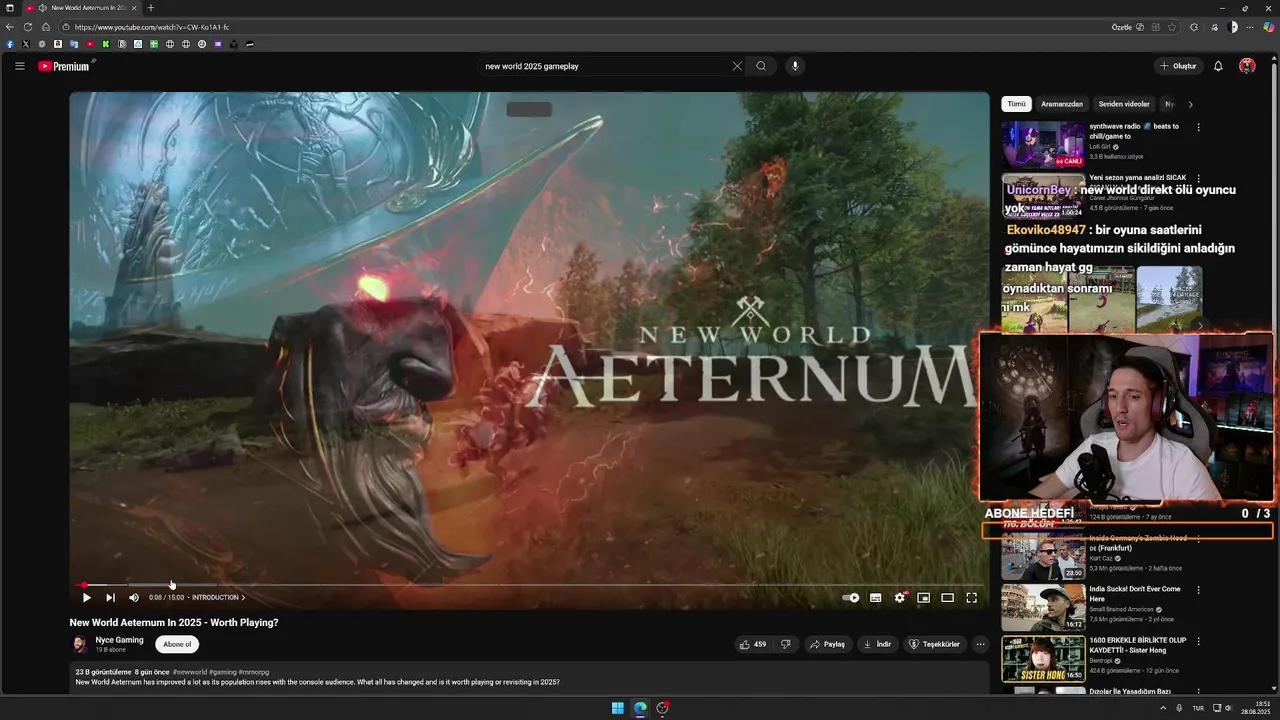Open the Facebook bookmark

pos(10,44)
